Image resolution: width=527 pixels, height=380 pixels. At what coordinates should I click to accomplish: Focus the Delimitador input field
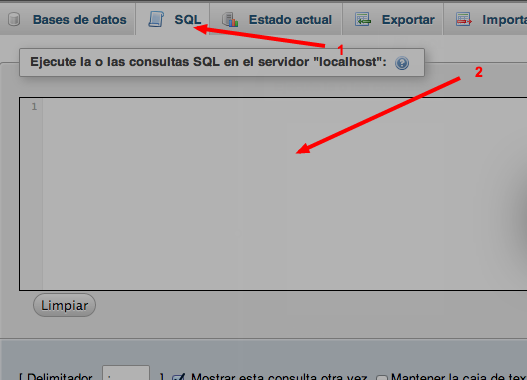point(126,373)
